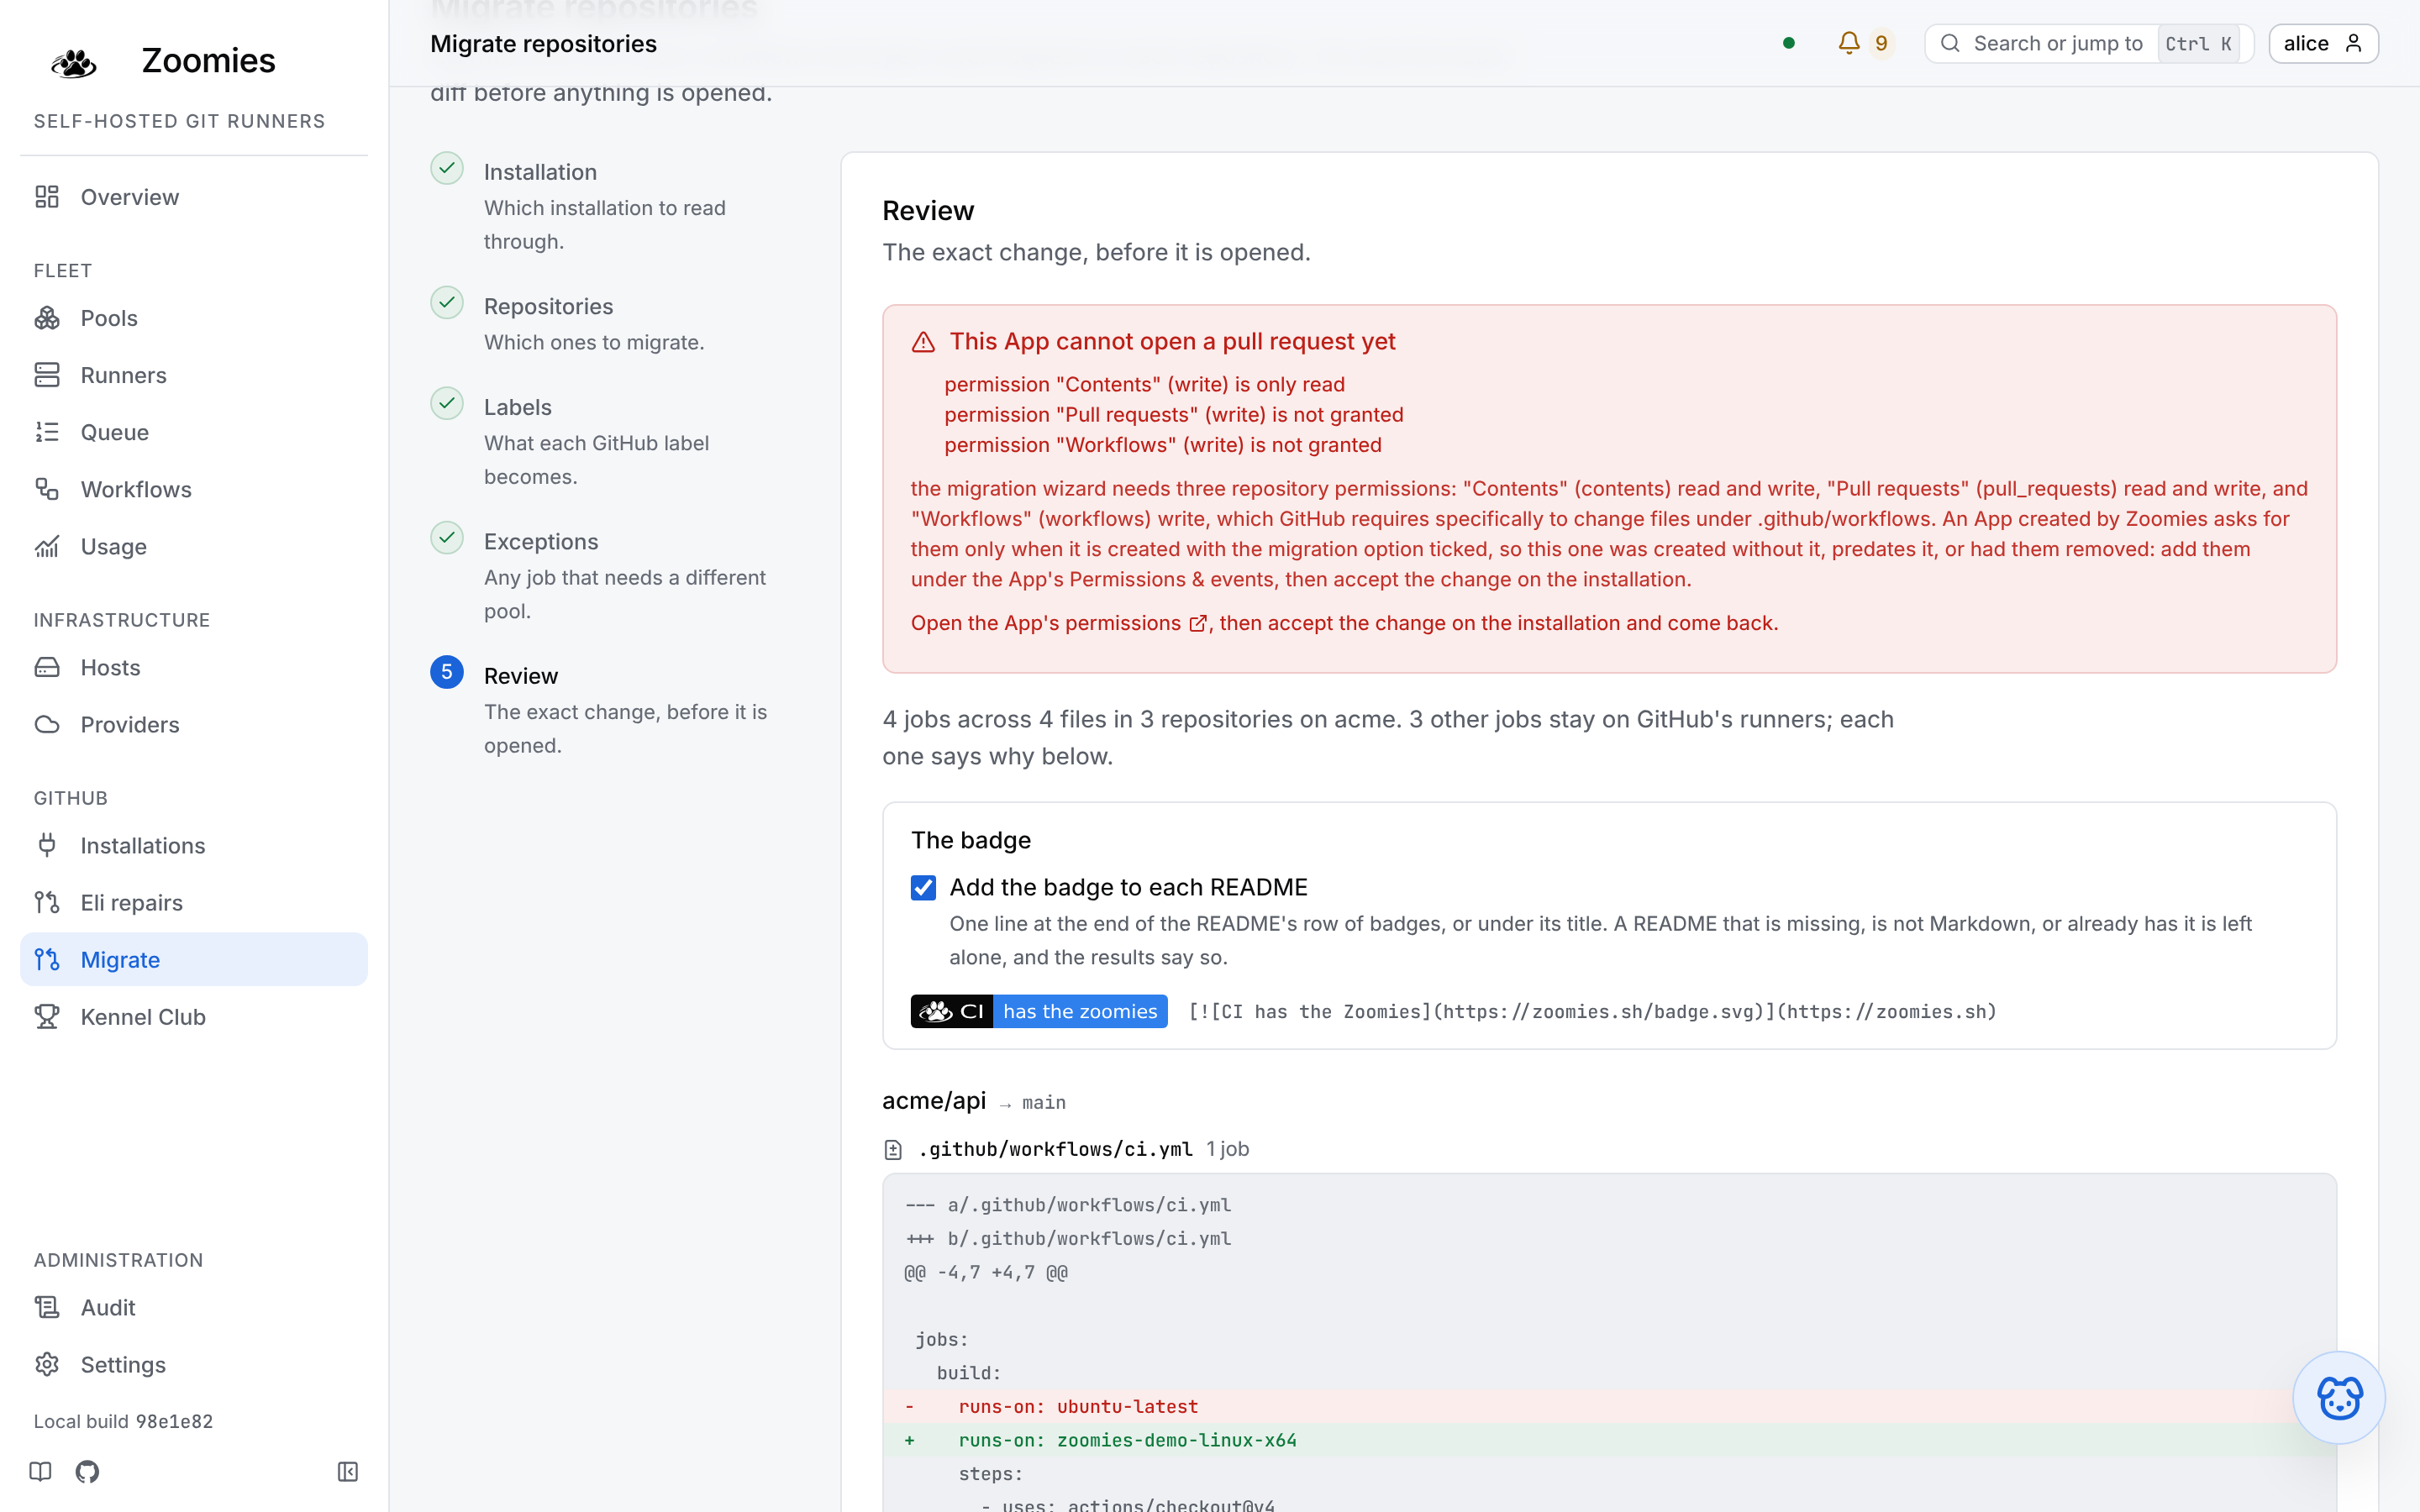Click the Hosts drive icon
This screenshot has width=2420, height=1512.
[x=47, y=667]
